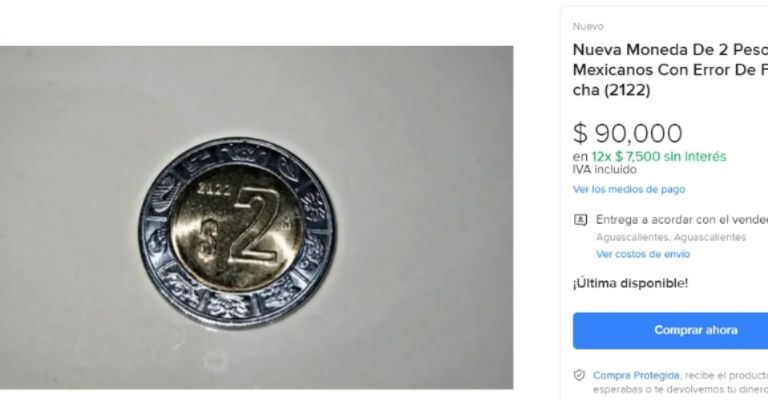
Task: Click the Nuevo condition label
Action: [588, 26]
